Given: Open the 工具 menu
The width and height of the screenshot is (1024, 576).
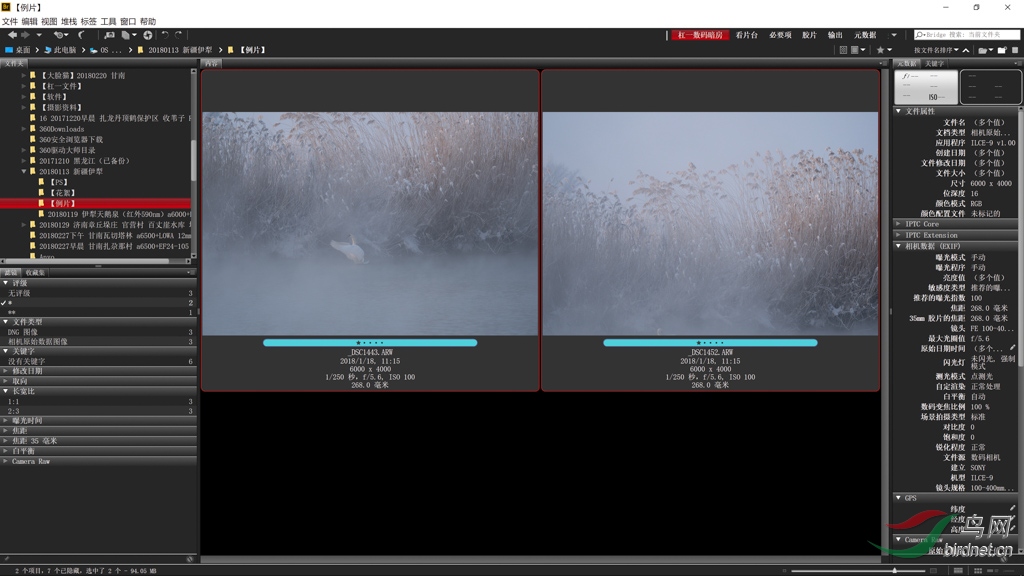Looking at the screenshot, I should (108, 21).
